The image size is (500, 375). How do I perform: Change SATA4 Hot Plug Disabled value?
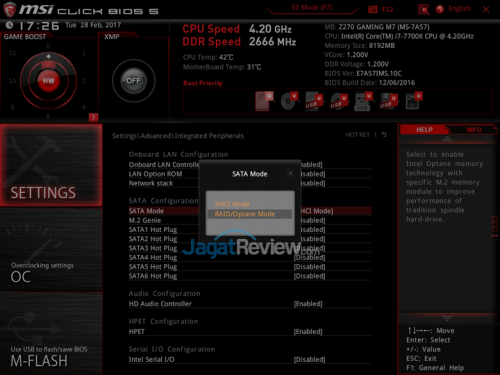pyautogui.click(x=309, y=258)
